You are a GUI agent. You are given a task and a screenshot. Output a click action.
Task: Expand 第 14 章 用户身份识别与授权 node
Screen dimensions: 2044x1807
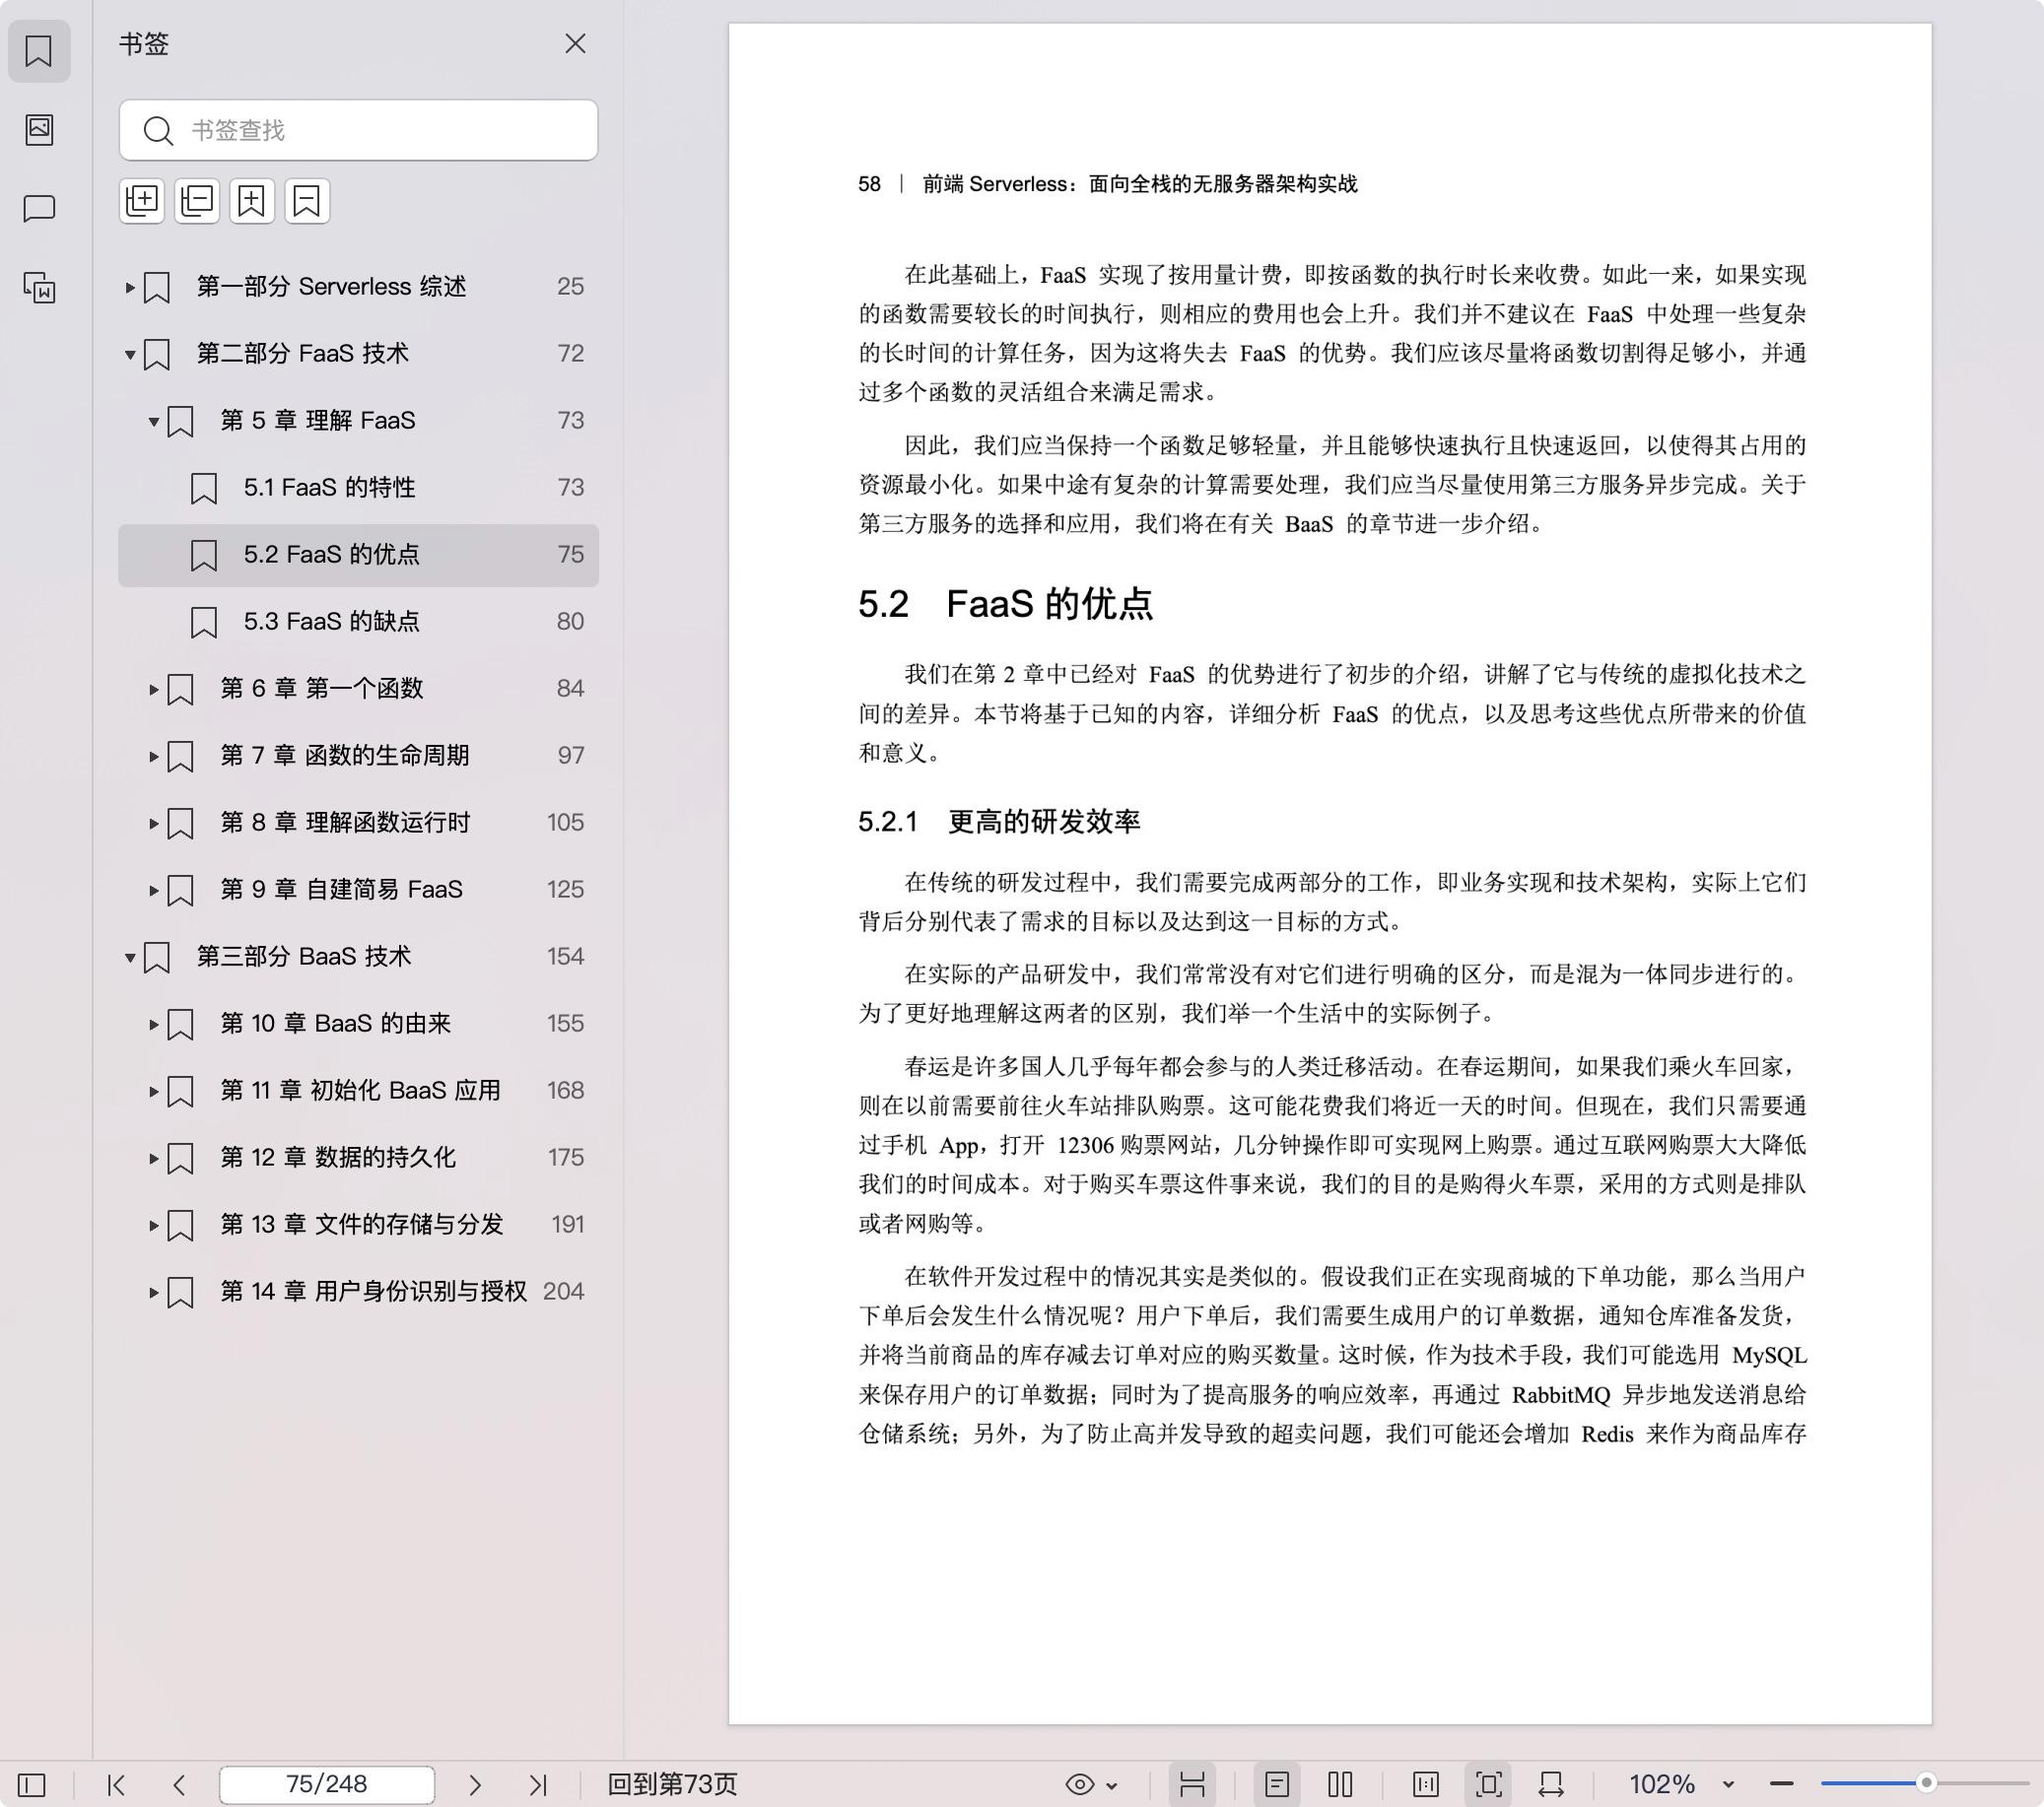point(153,1292)
